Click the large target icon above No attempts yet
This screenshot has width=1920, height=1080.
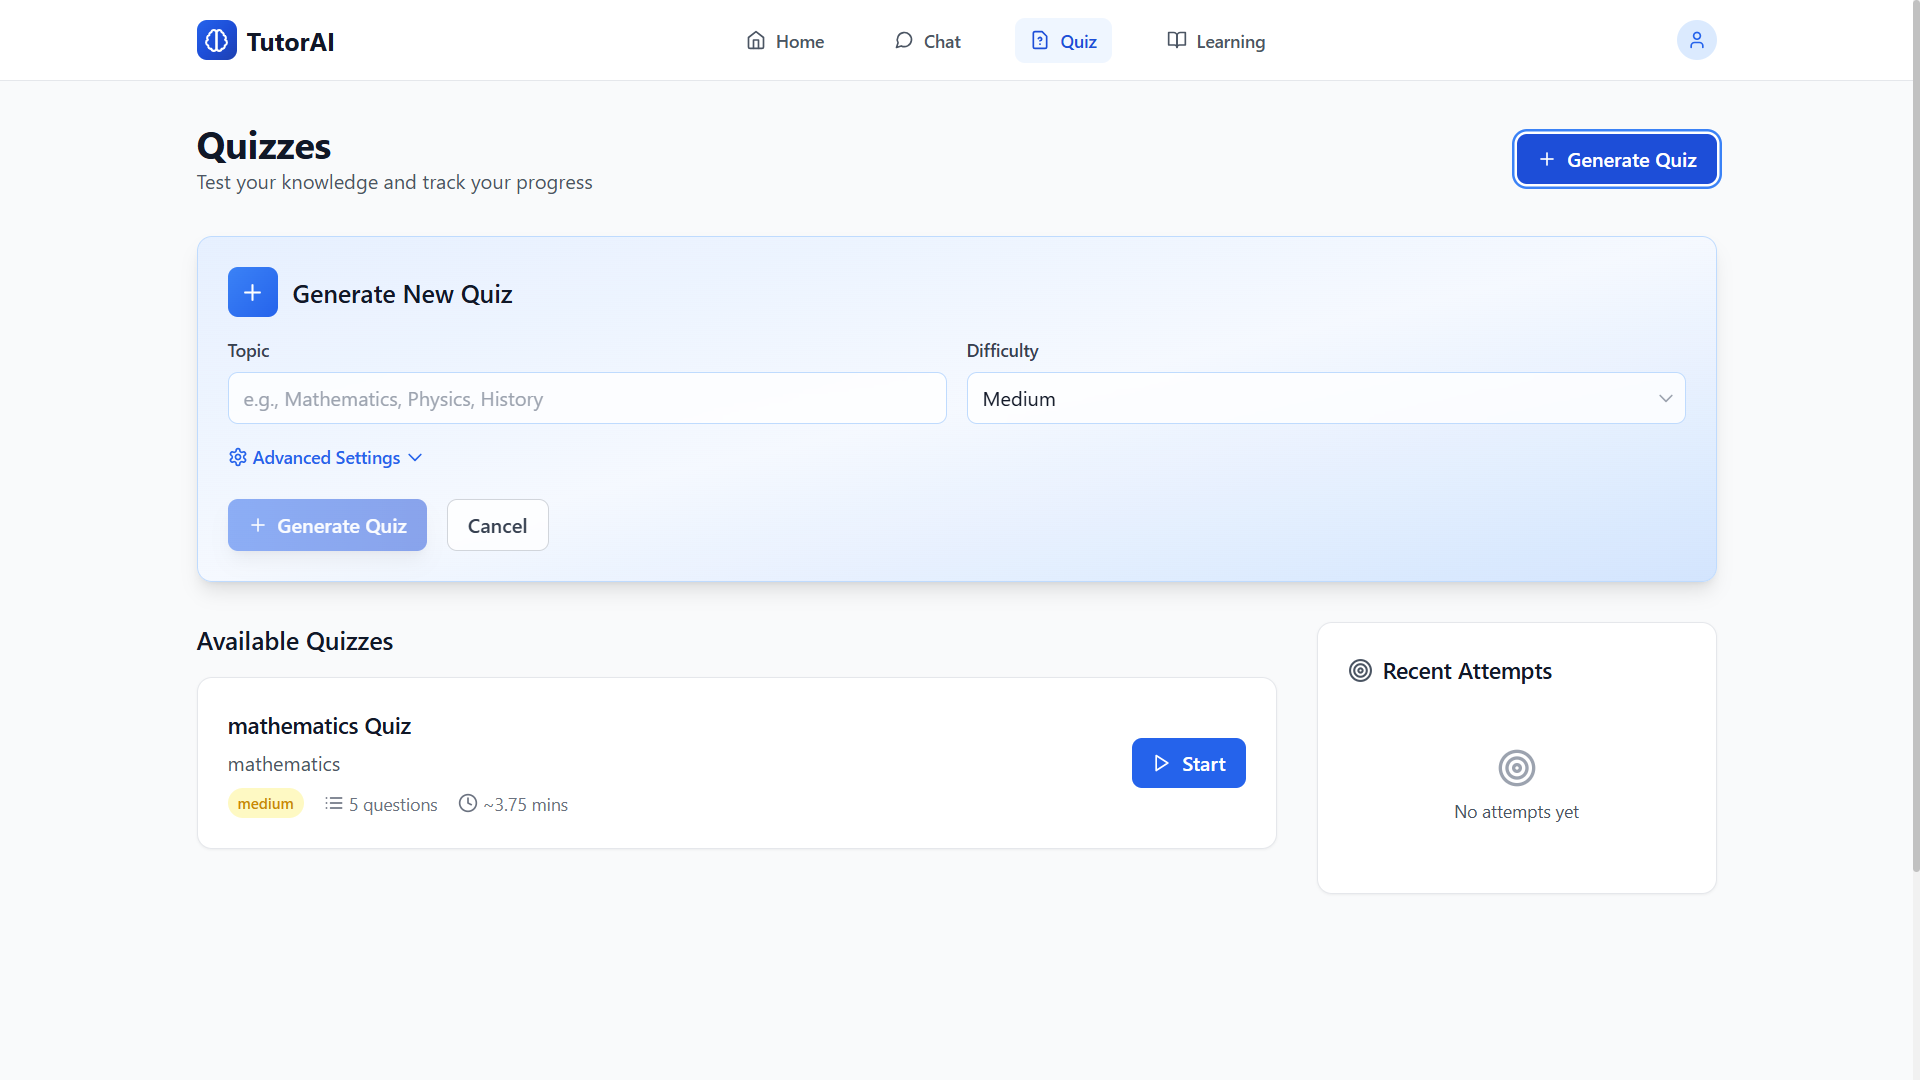[1516, 768]
